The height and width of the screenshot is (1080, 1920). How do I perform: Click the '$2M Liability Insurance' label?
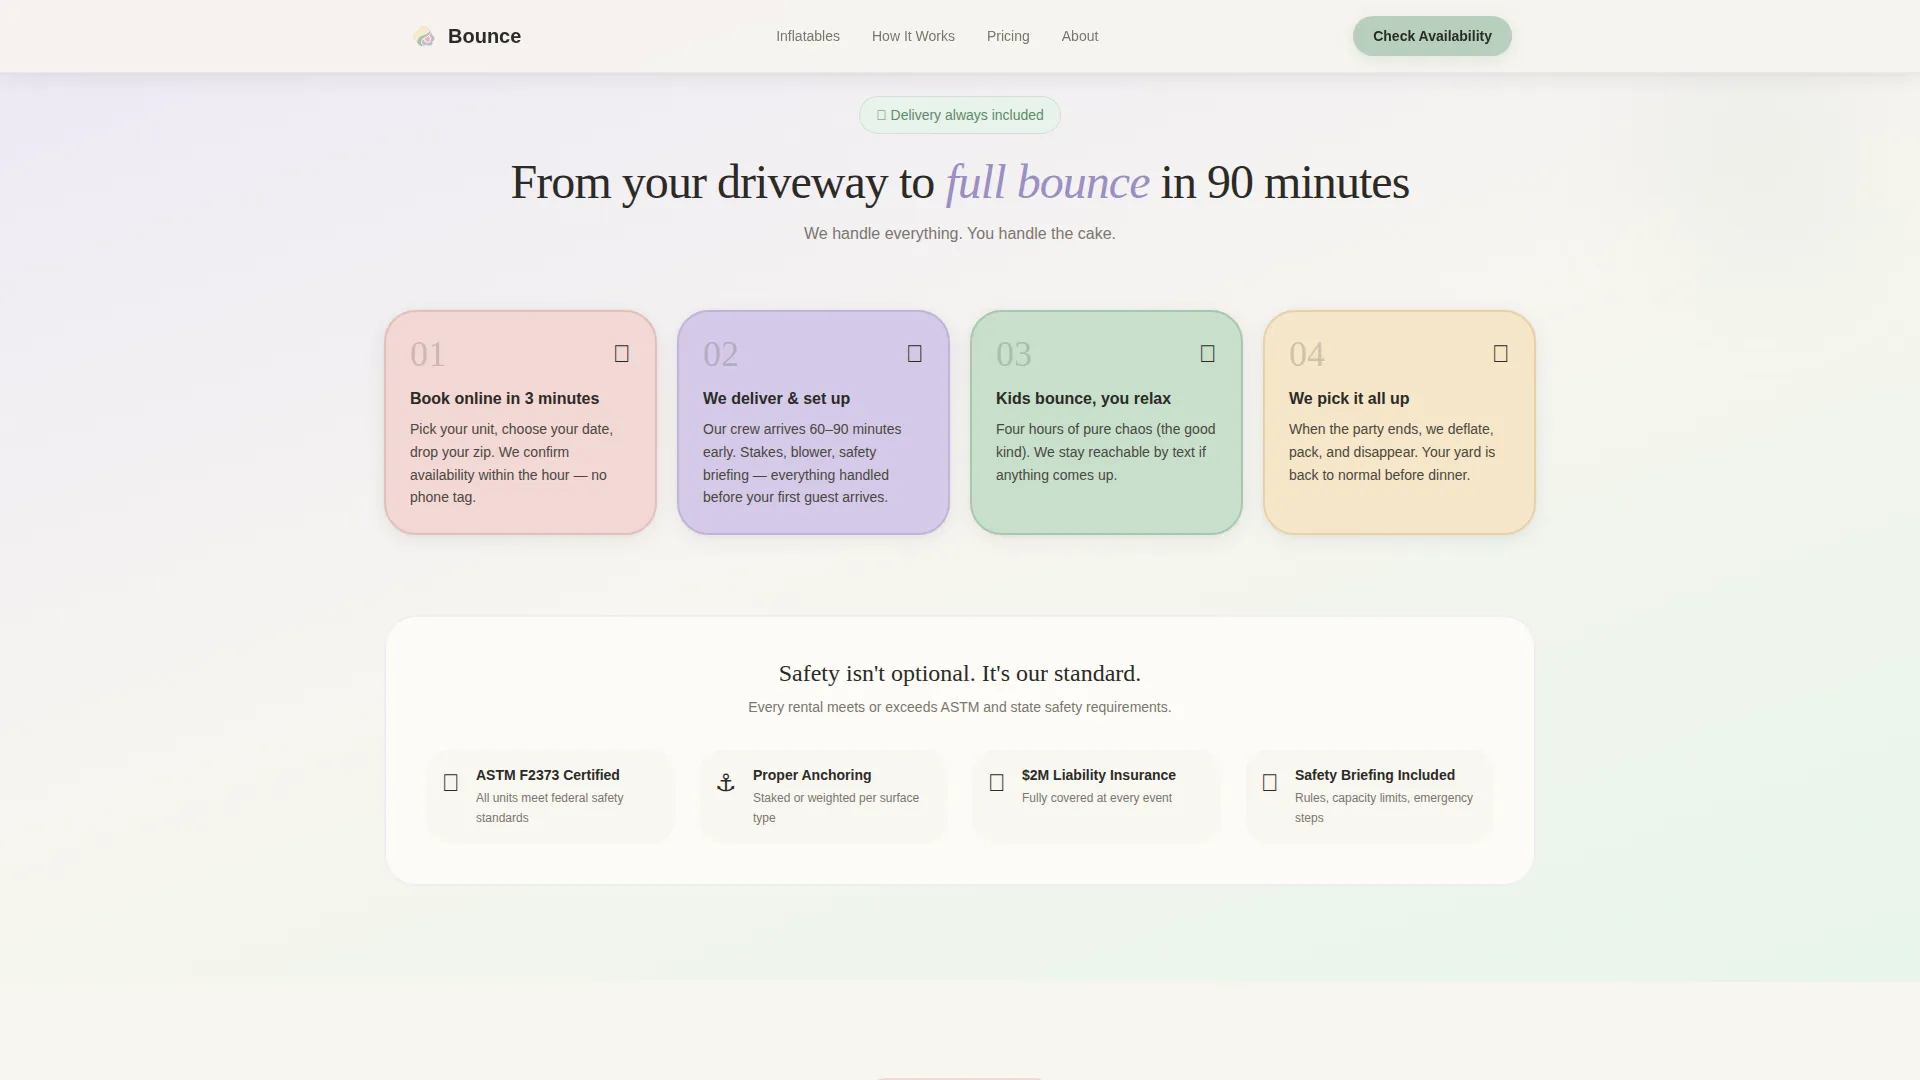[1099, 775]
